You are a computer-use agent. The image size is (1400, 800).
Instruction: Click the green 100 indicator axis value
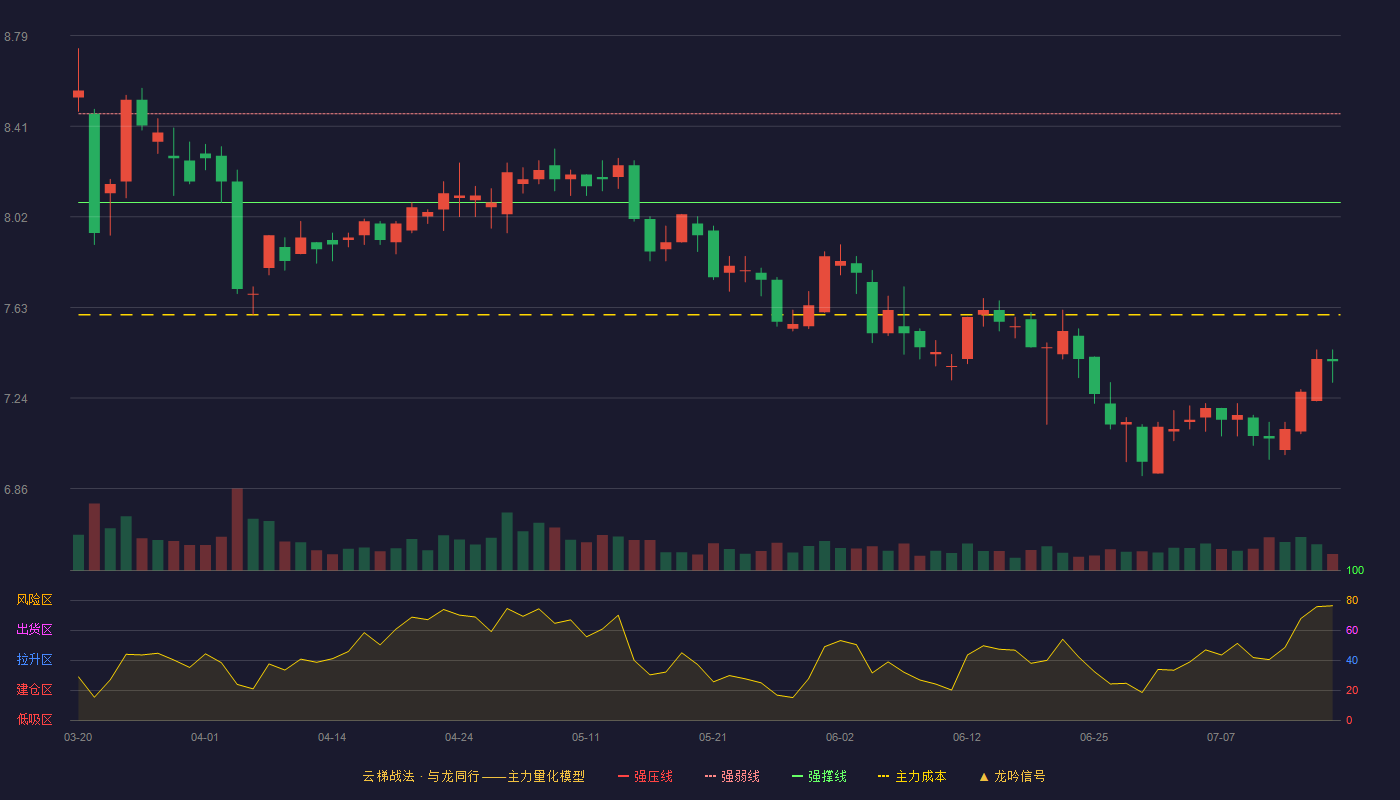1355,571
